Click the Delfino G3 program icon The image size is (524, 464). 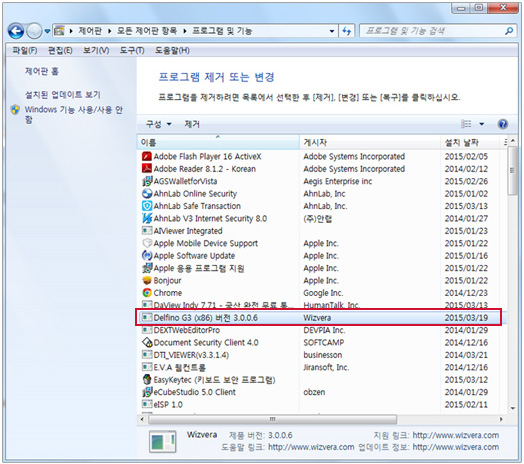click(x=147, y=317)
